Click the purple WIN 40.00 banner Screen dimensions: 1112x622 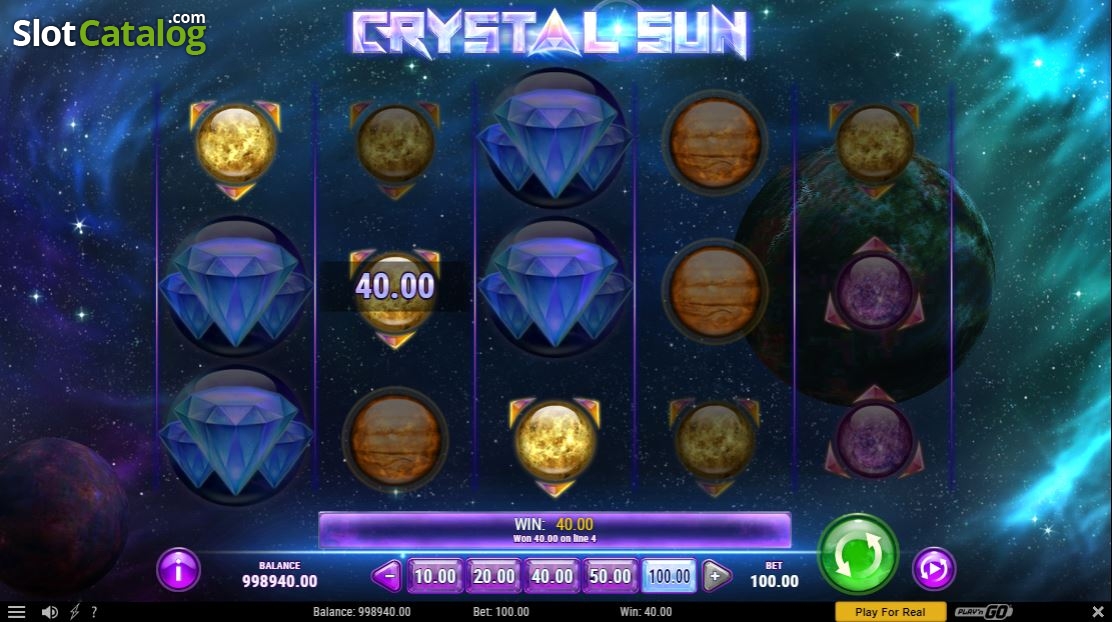coord(555,530)
